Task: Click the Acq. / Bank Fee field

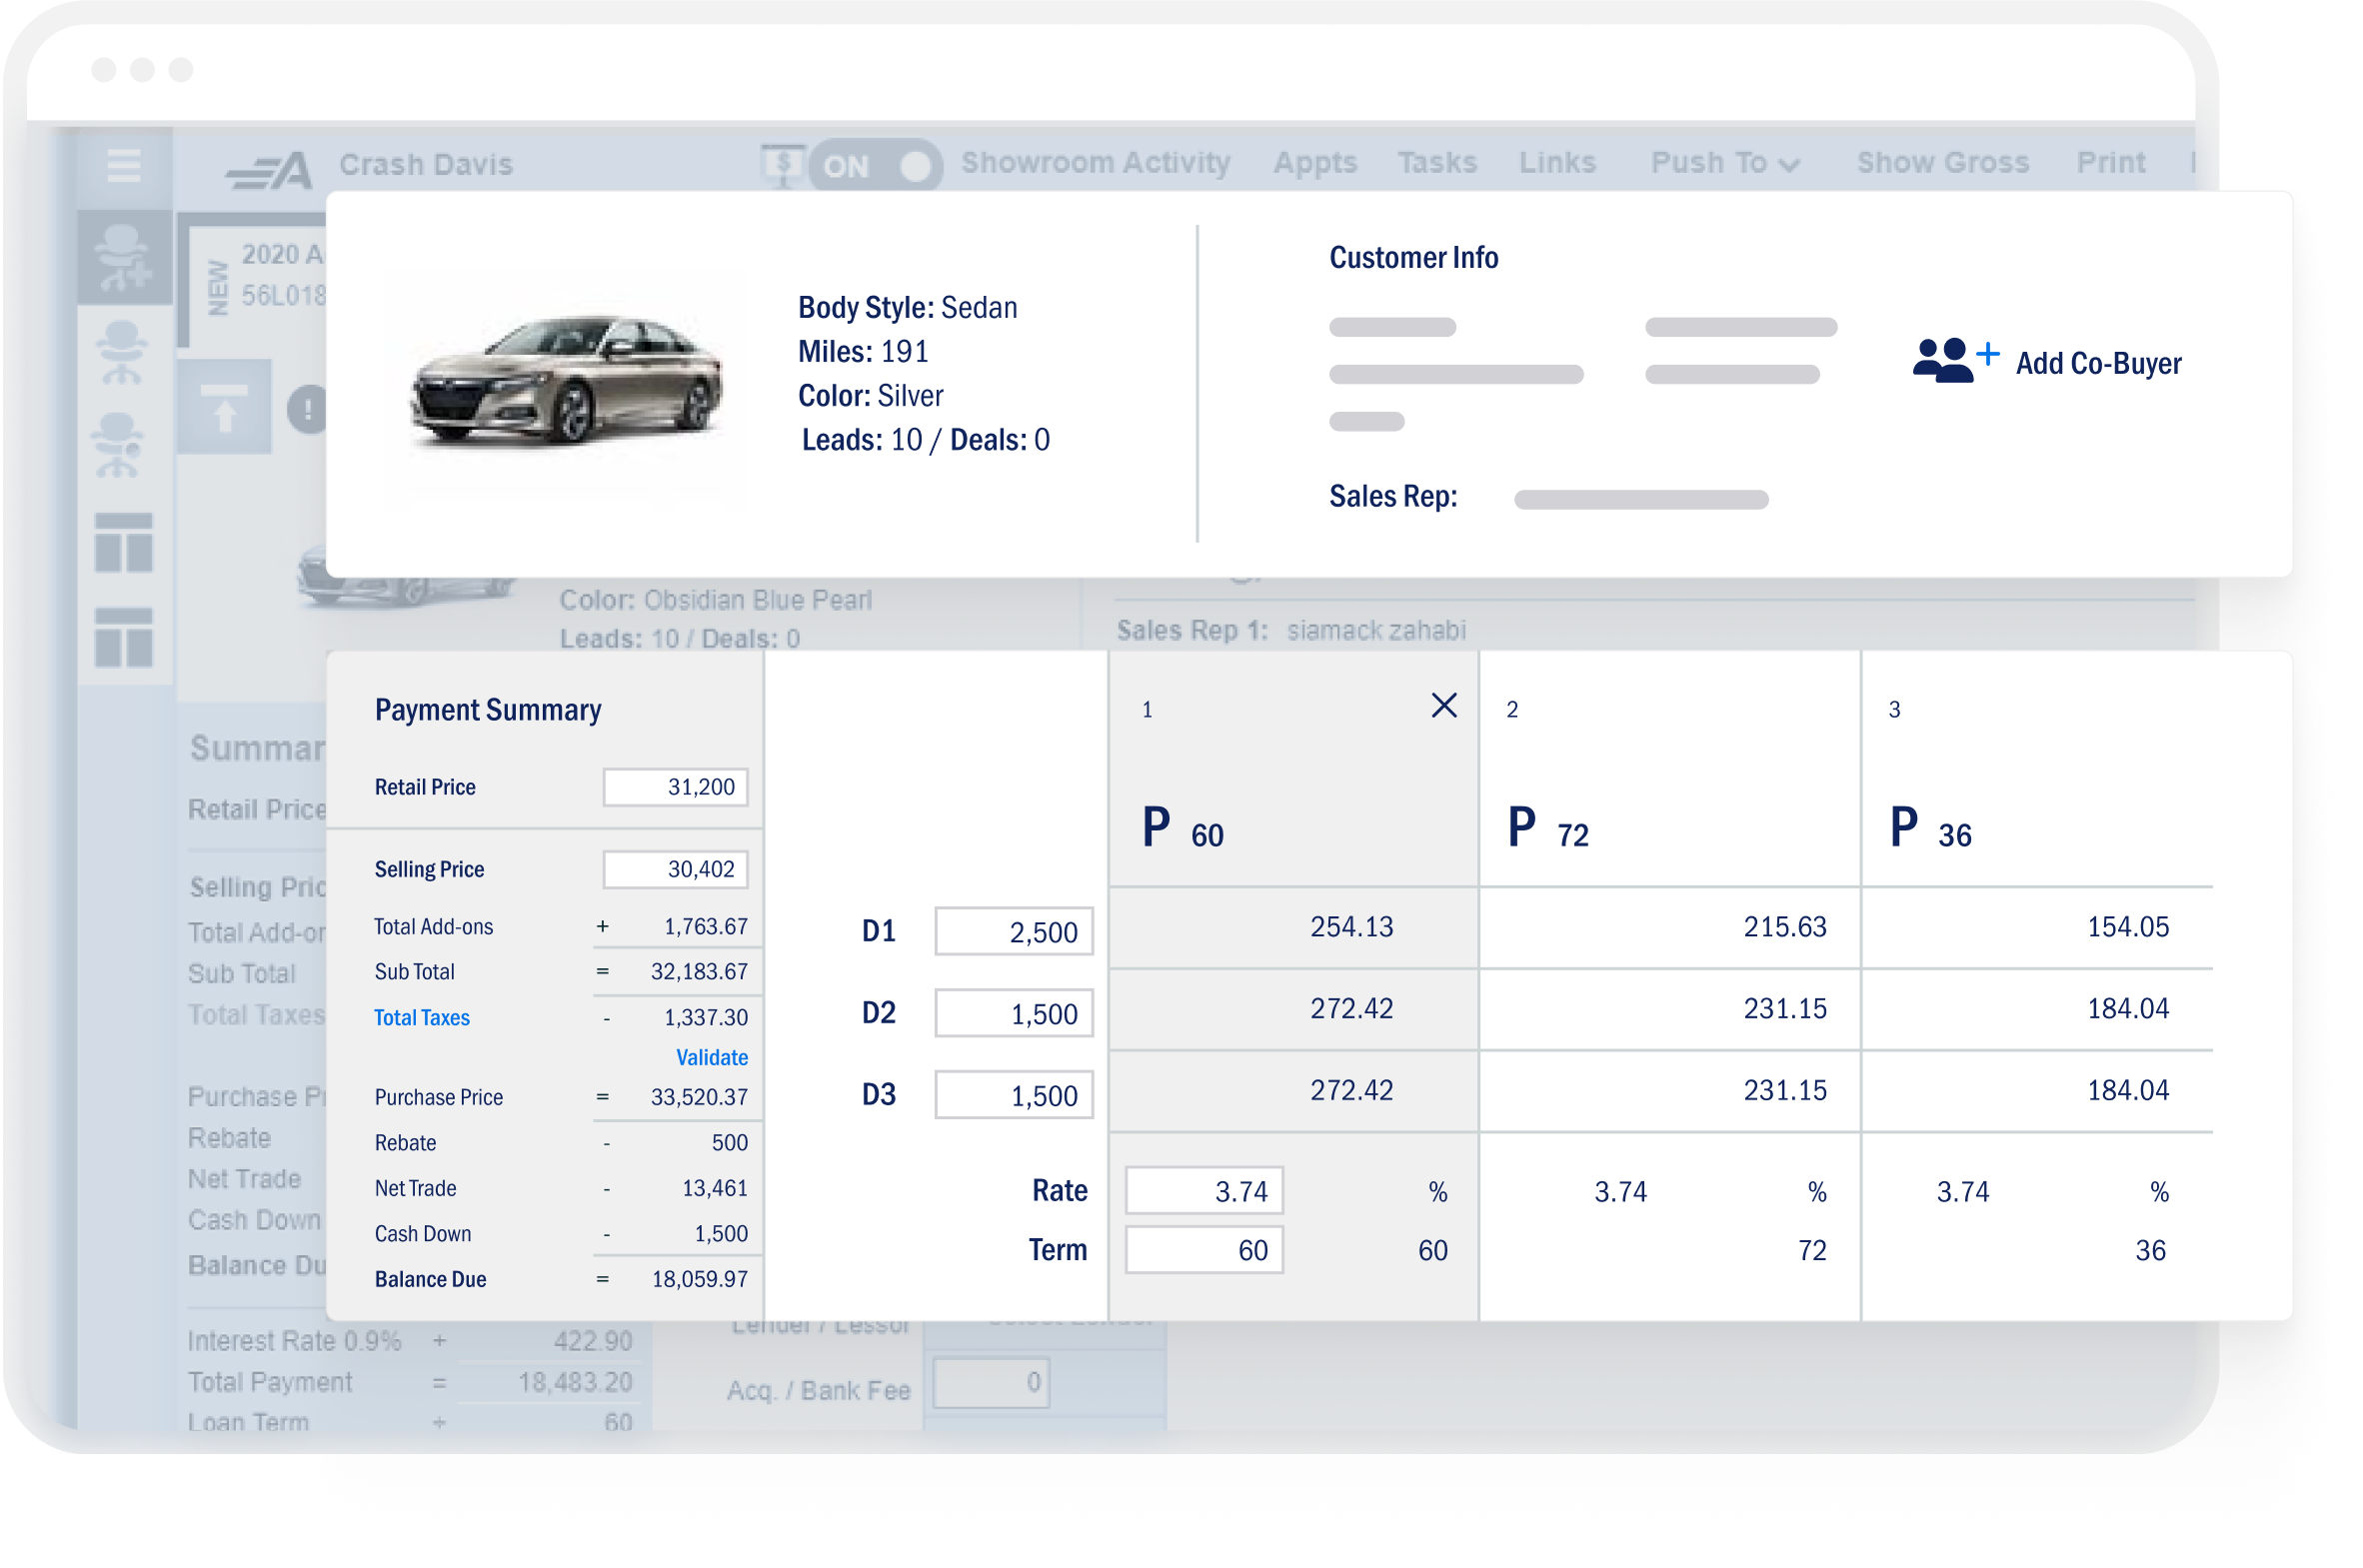Action: (990, 1382)
